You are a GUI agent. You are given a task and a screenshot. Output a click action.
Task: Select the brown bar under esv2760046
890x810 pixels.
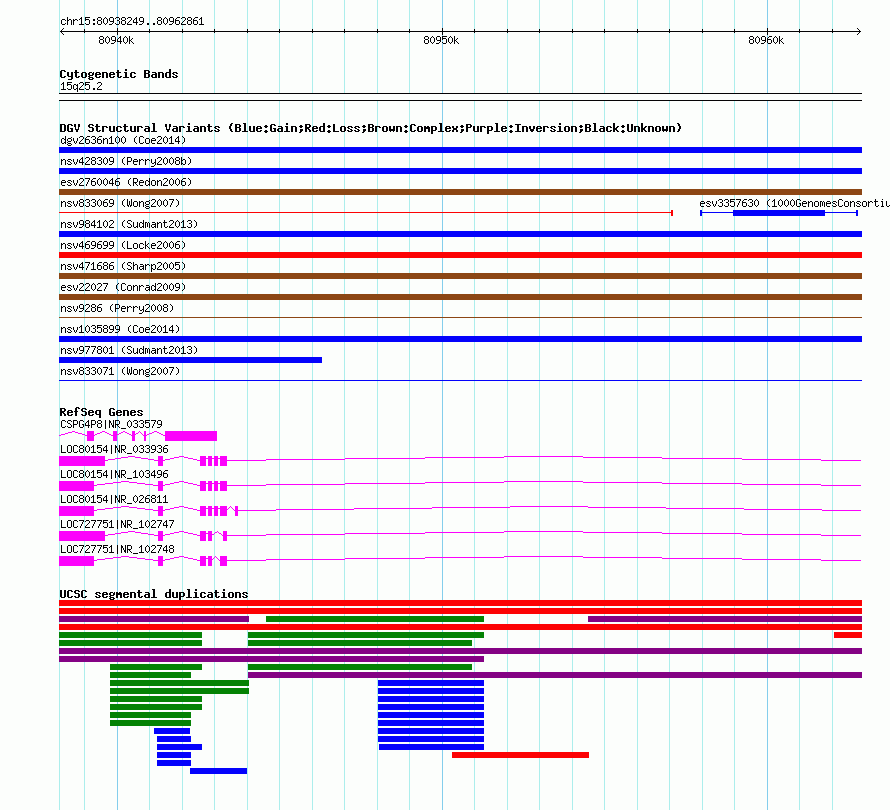click(460, 192)
